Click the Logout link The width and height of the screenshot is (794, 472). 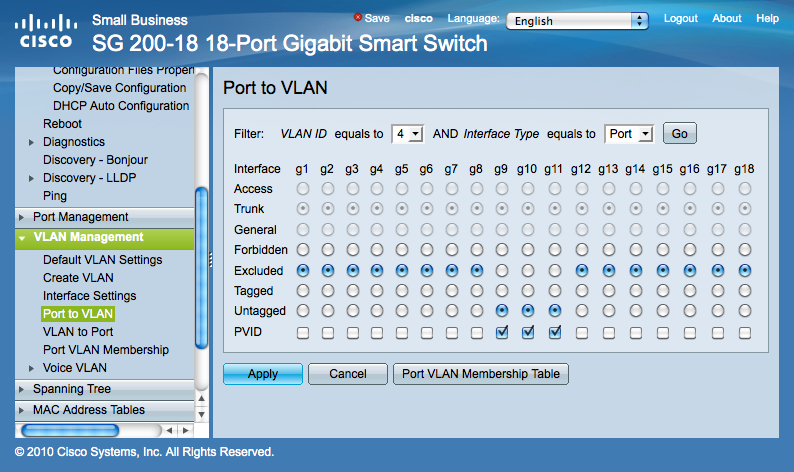(681, 18)
